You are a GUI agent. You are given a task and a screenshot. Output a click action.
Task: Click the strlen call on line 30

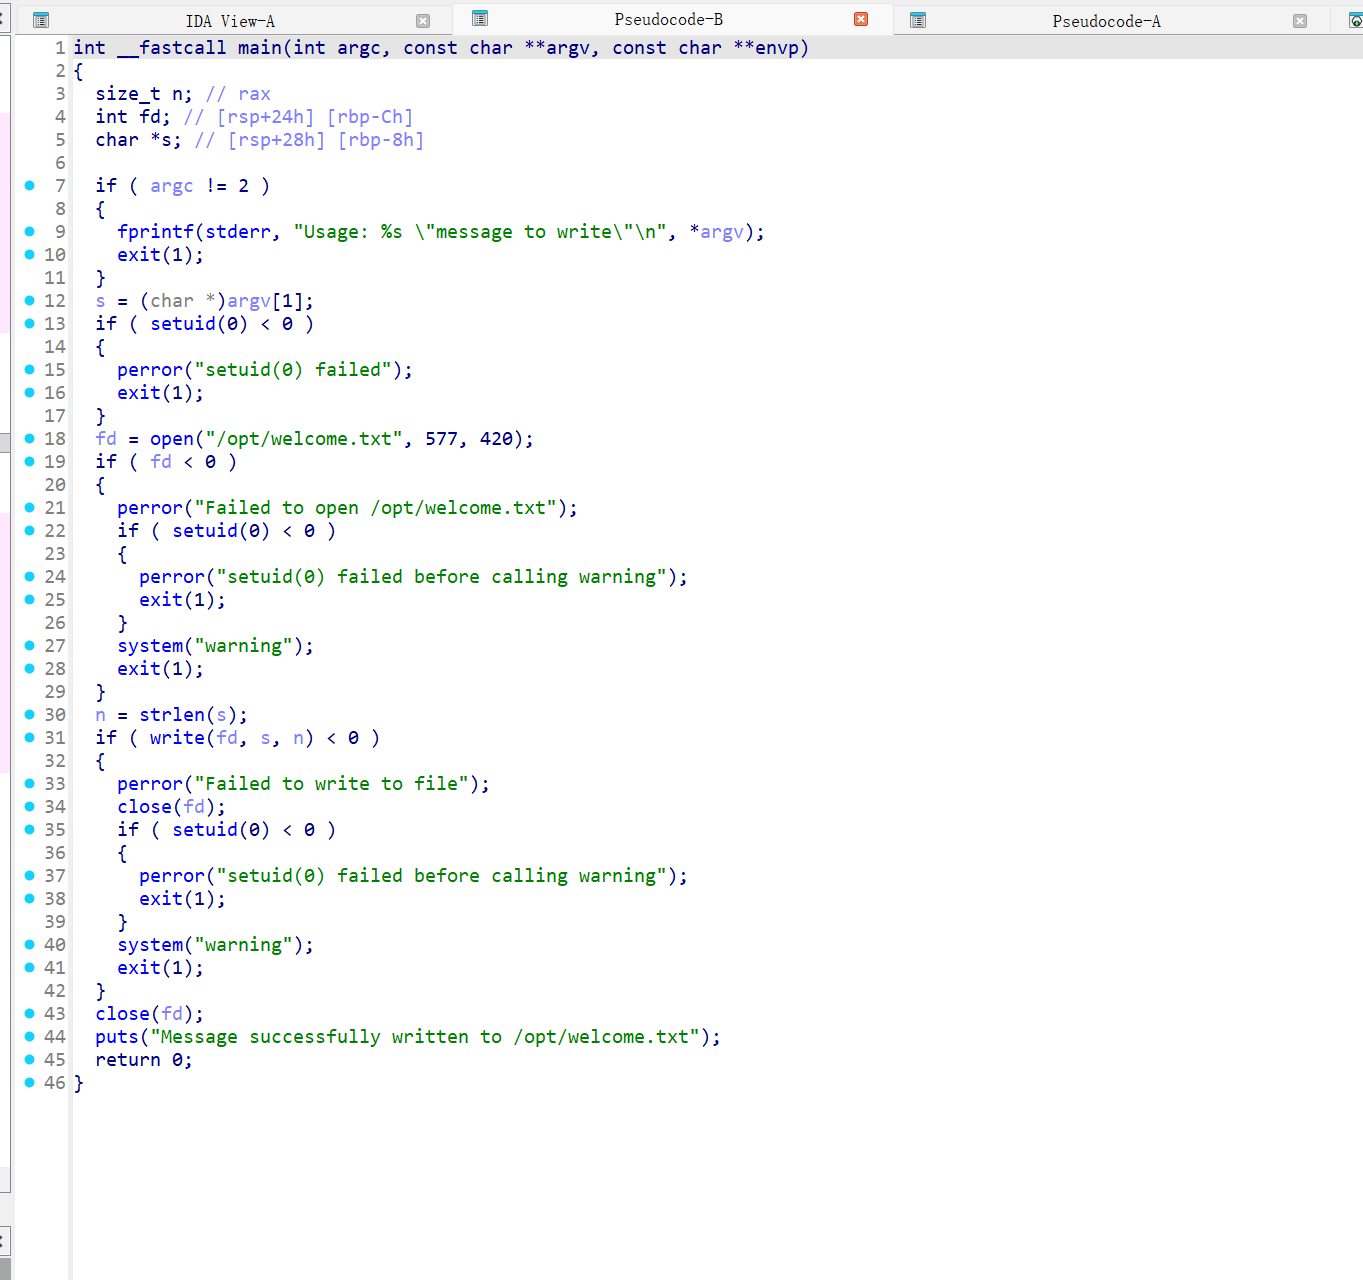[171, 715]
